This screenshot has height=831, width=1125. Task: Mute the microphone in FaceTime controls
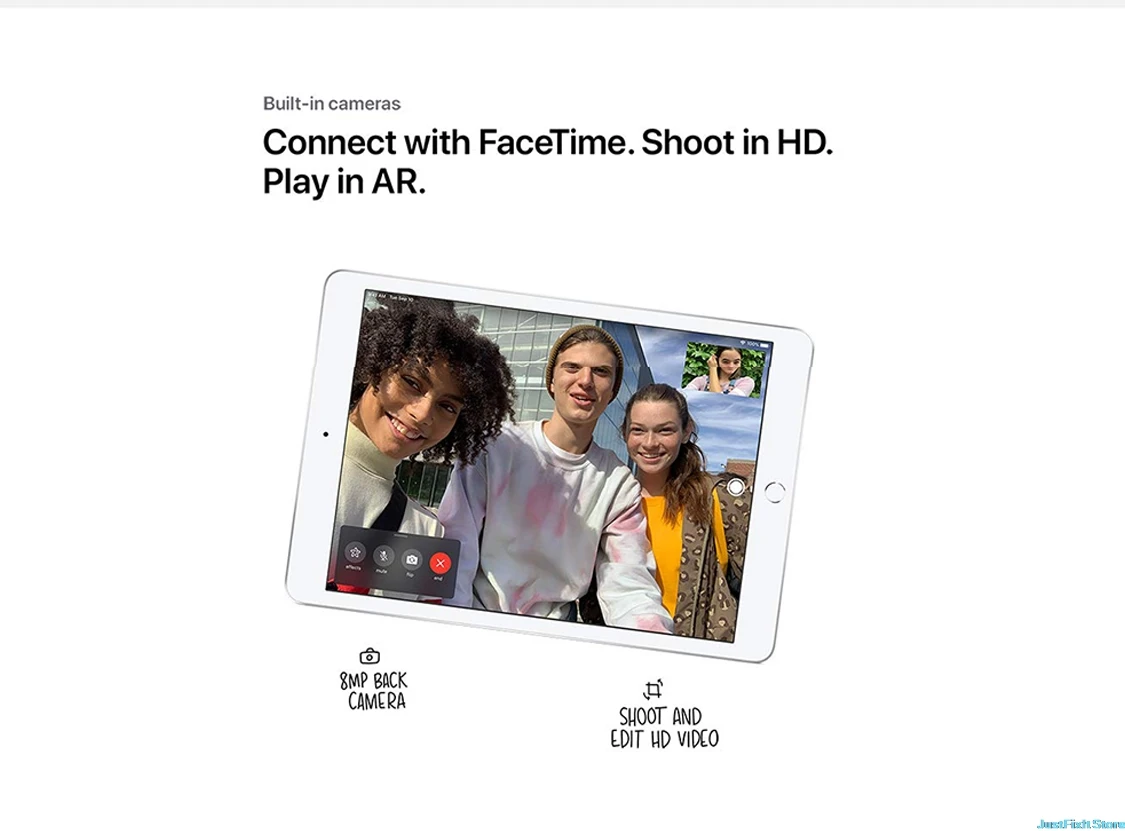(x=383, y=555)
